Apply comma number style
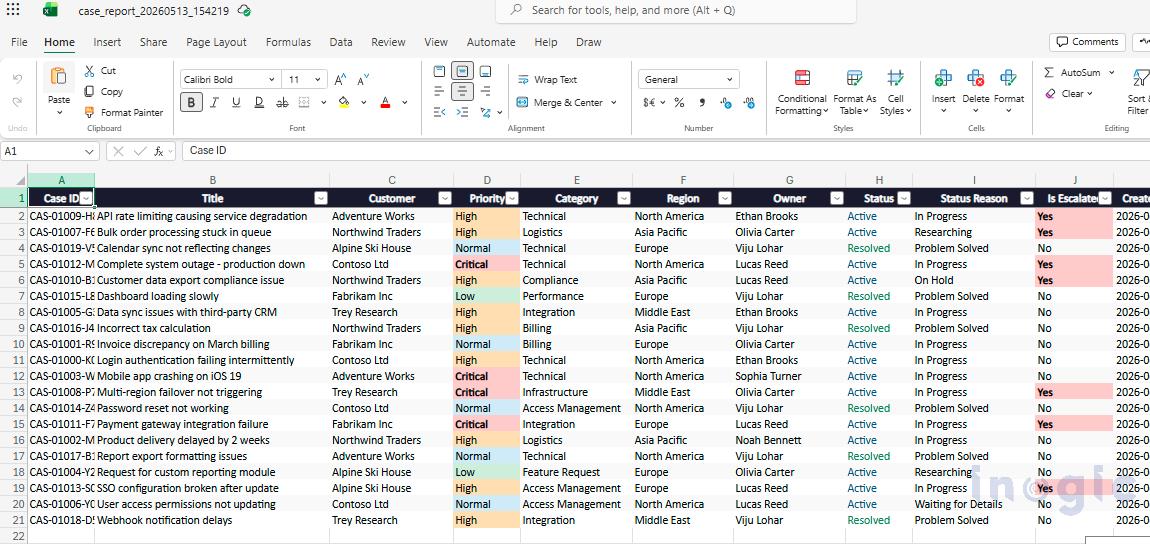The width and height of the screenshot is (1150, 544). 702,103
